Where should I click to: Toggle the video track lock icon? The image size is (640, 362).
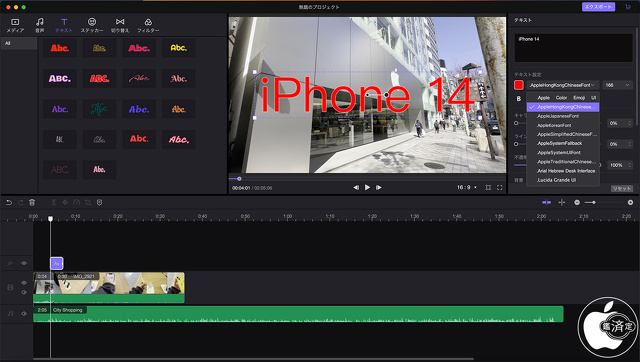click(10, 287)
